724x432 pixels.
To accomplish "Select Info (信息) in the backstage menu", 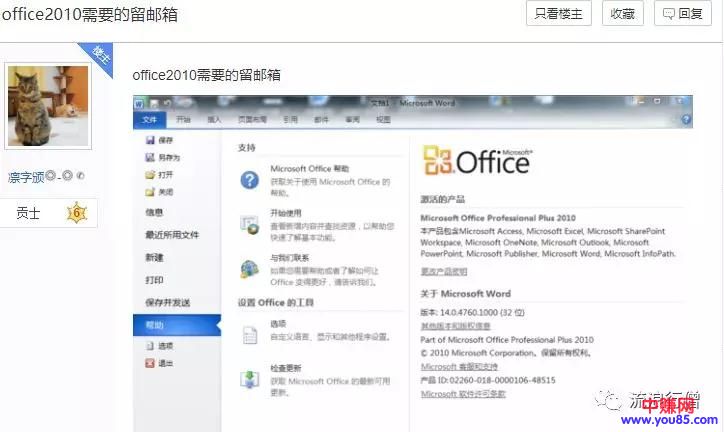I will pos(155,212).
